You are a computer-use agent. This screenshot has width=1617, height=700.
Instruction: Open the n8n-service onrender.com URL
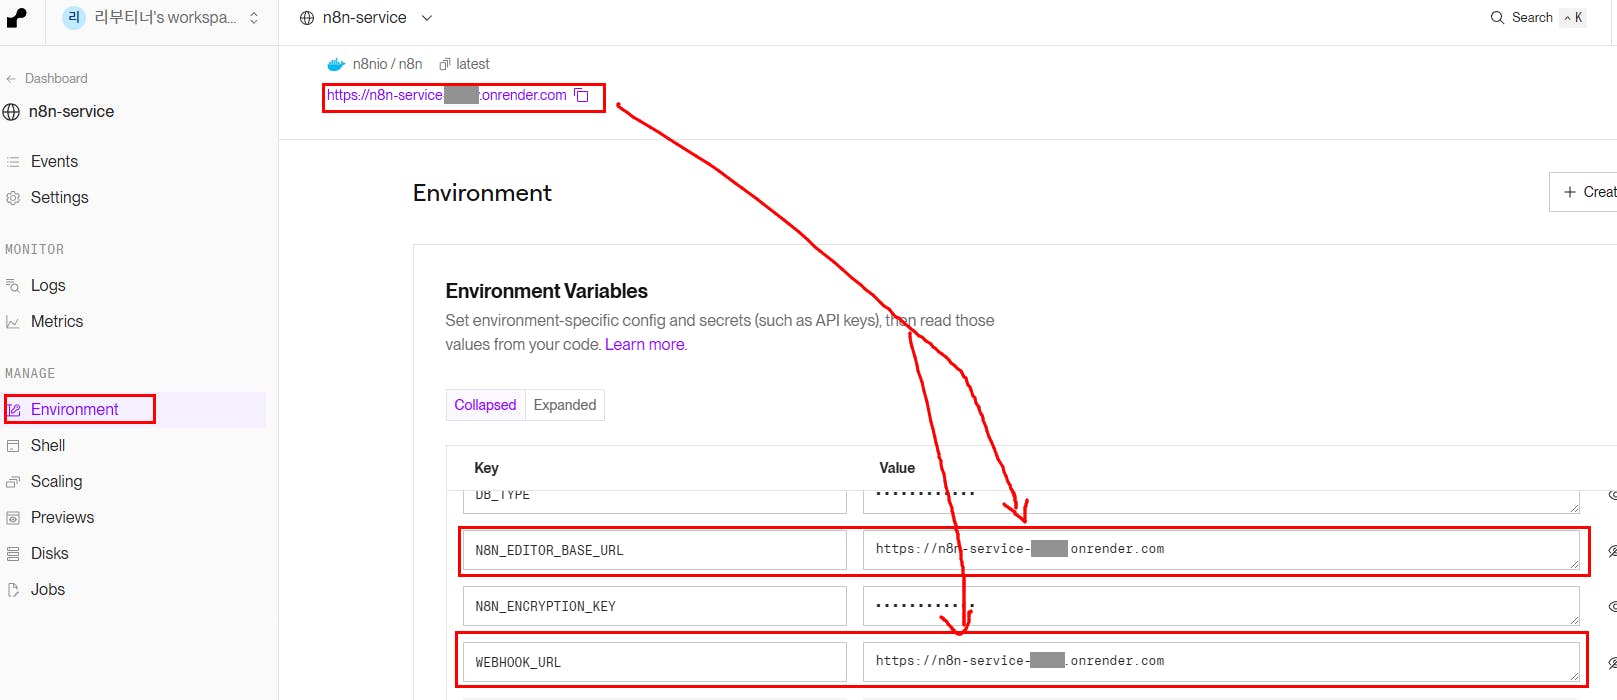[446, 95]
